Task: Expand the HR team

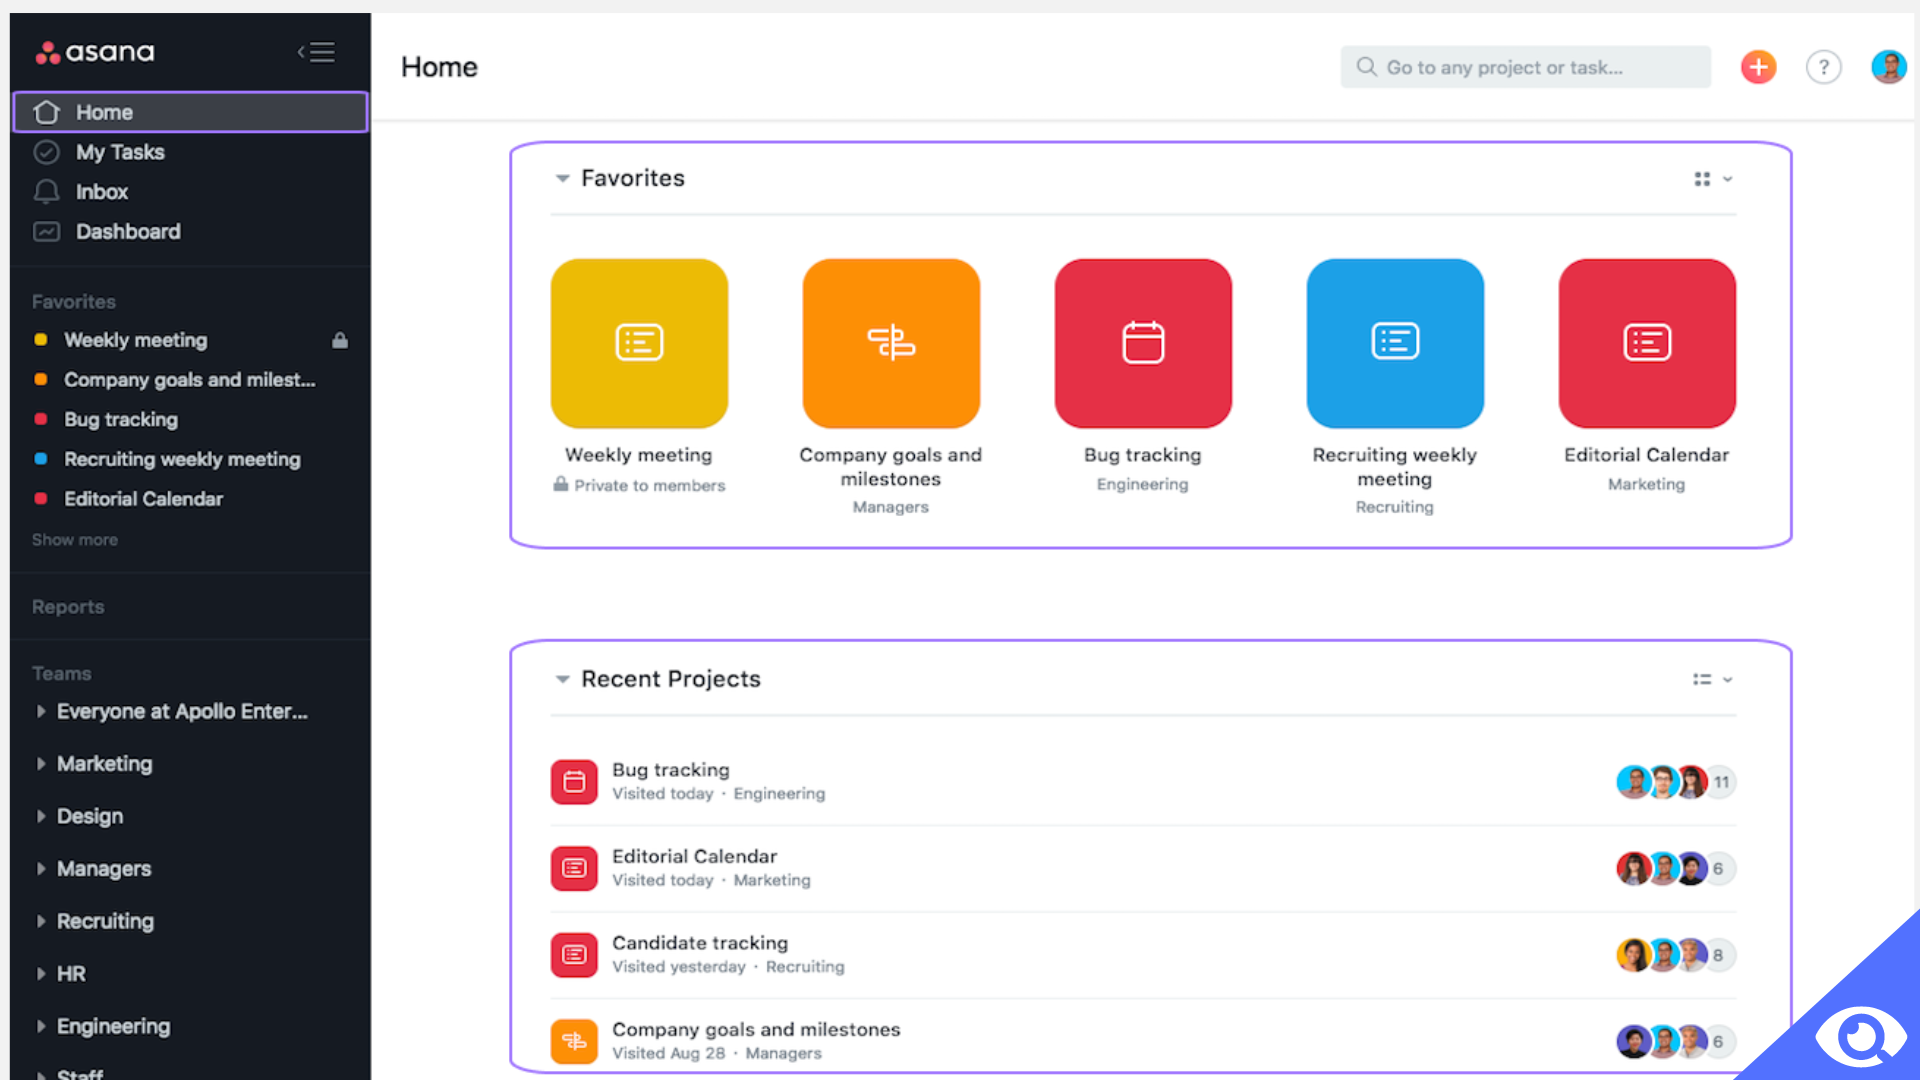Action: tap(41, 974)
